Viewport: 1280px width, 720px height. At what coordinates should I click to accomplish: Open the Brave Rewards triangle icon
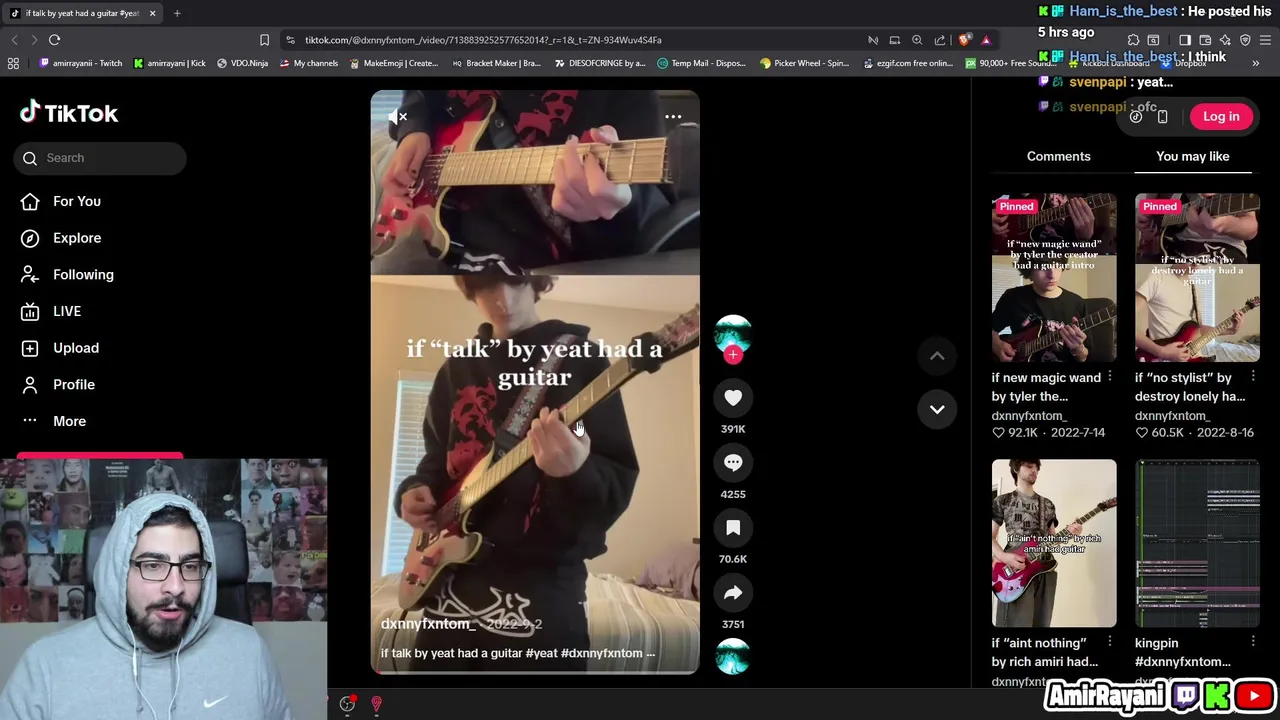point(986,40)
